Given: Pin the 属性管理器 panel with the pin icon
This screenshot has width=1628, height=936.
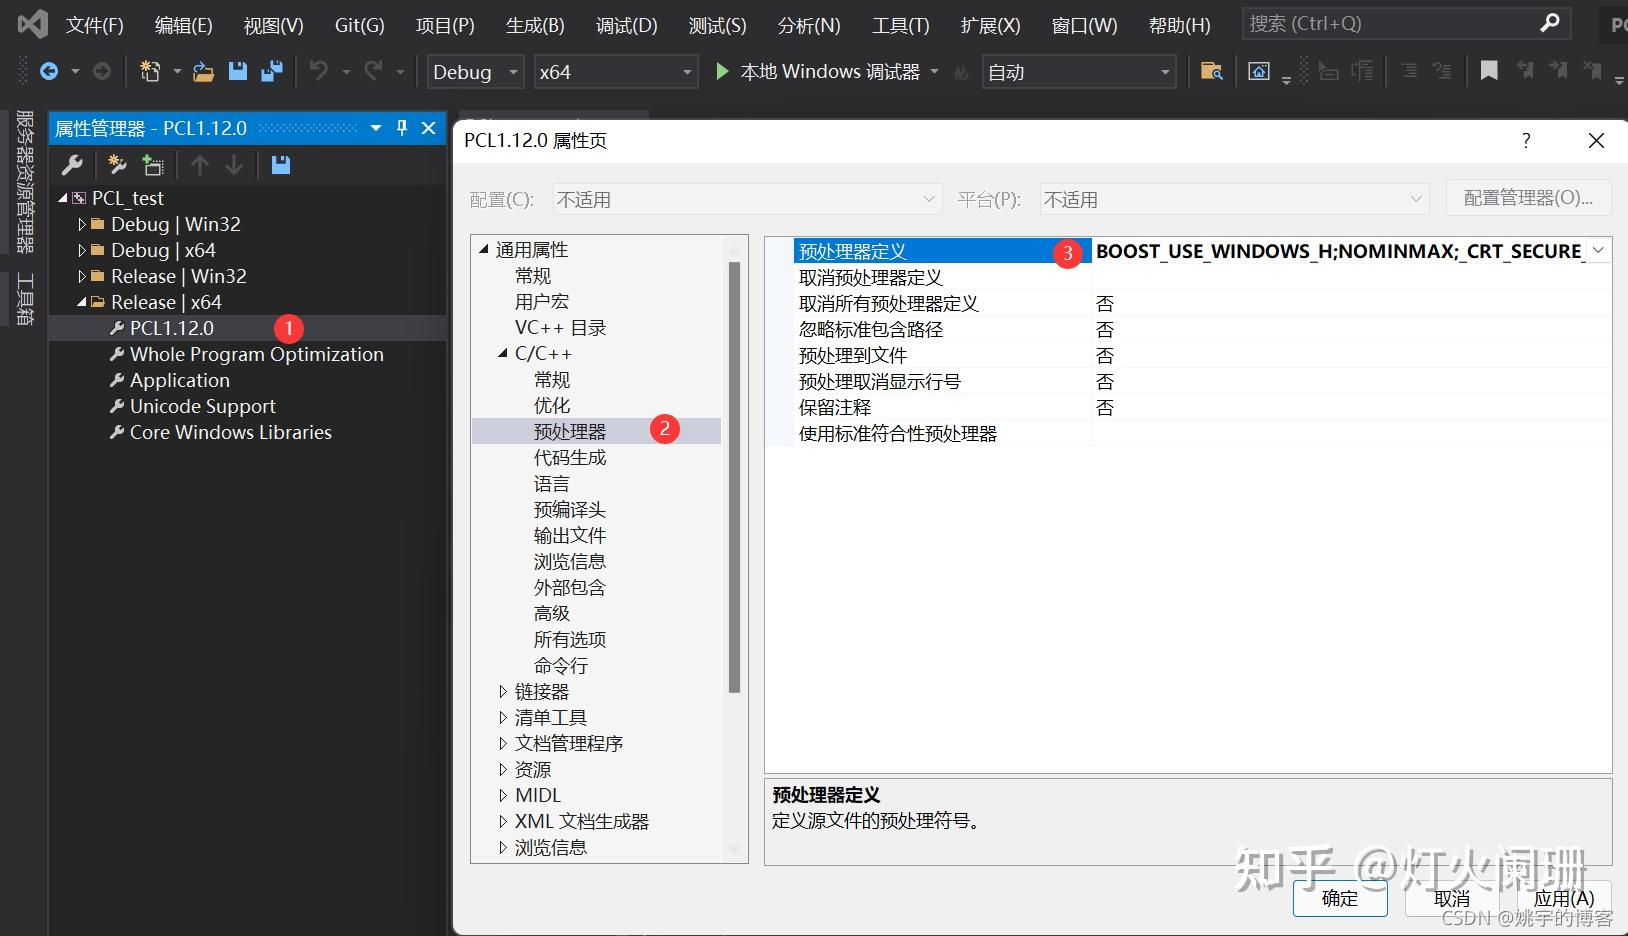Looking at the screenshot, I should tap(402, 128).
